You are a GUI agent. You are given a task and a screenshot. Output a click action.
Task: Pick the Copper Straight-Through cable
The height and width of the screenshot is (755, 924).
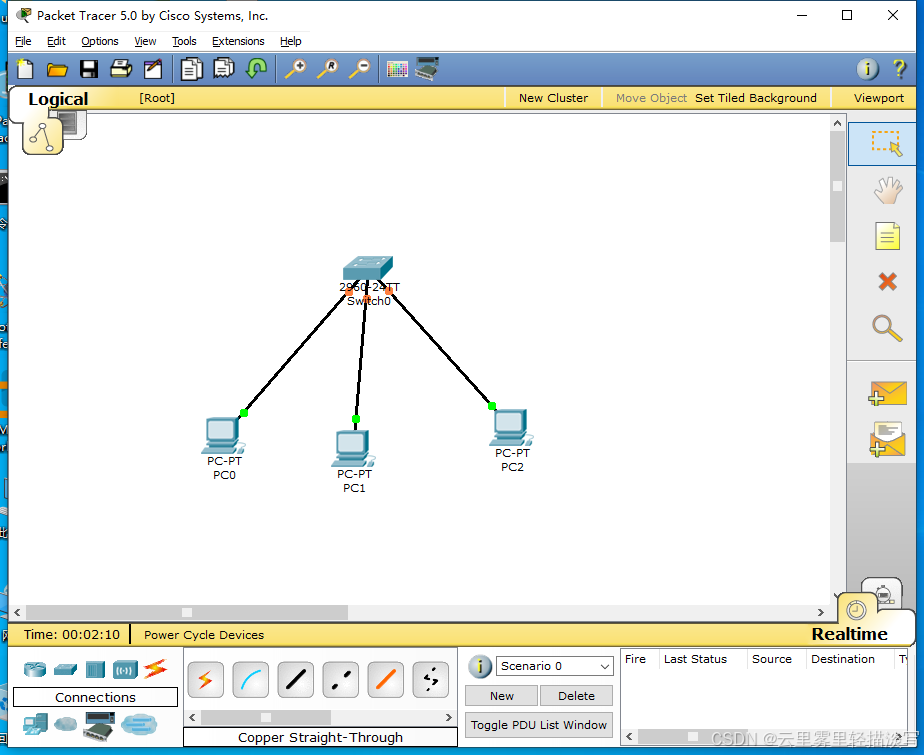click(x=296, y=680)
